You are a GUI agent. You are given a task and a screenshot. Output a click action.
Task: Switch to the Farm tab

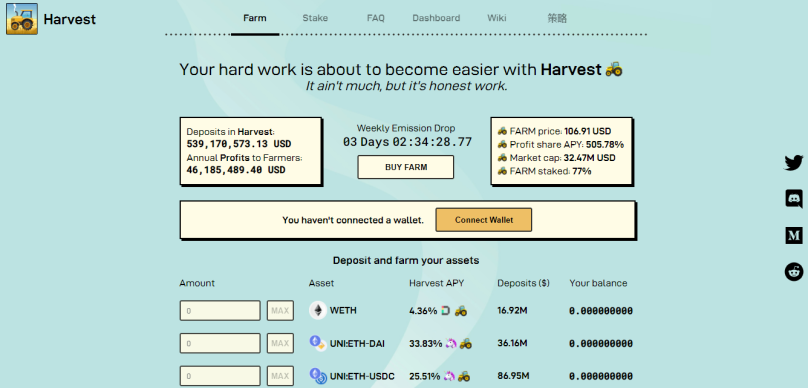pos(255,18)
